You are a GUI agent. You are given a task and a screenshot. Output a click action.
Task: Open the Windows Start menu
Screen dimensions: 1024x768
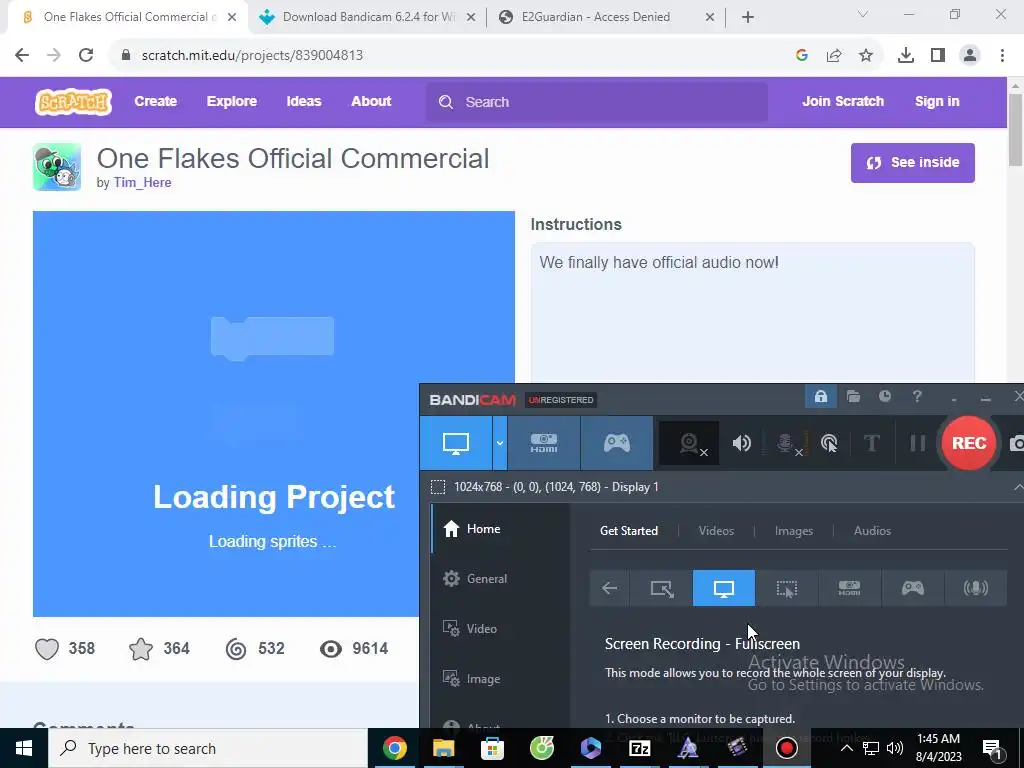click(24, 748)
